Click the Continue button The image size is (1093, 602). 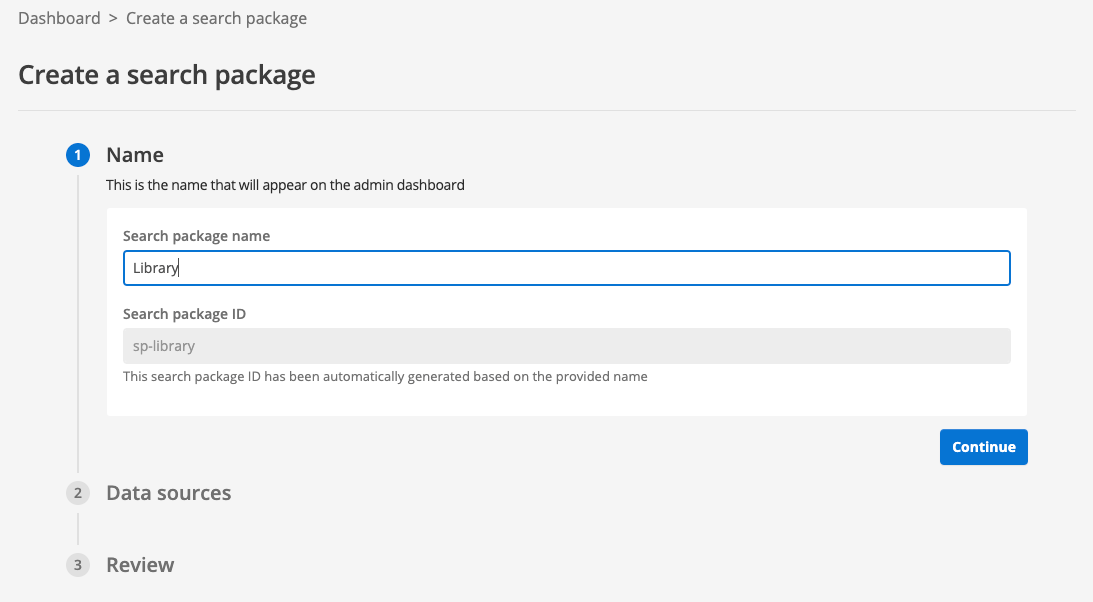983,447
